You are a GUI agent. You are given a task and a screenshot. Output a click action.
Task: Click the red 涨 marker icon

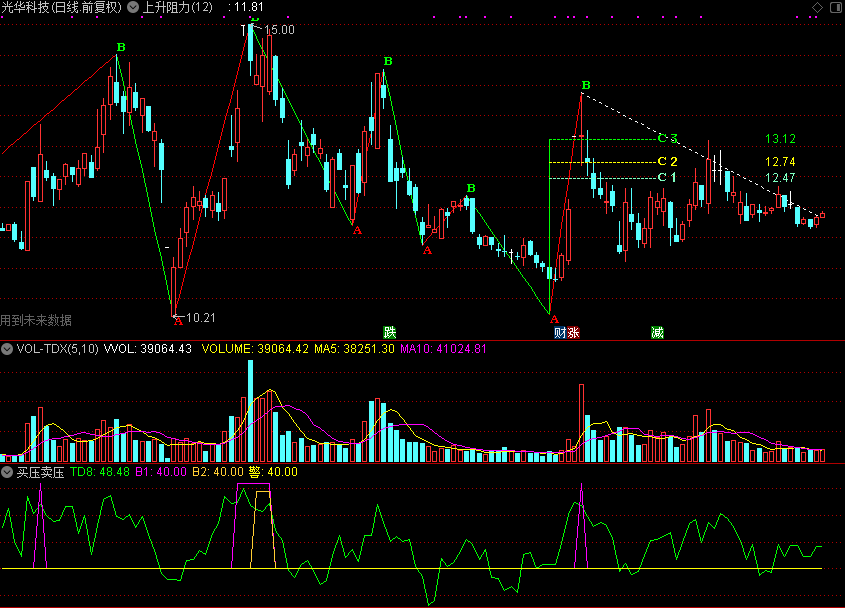[573, 331]
